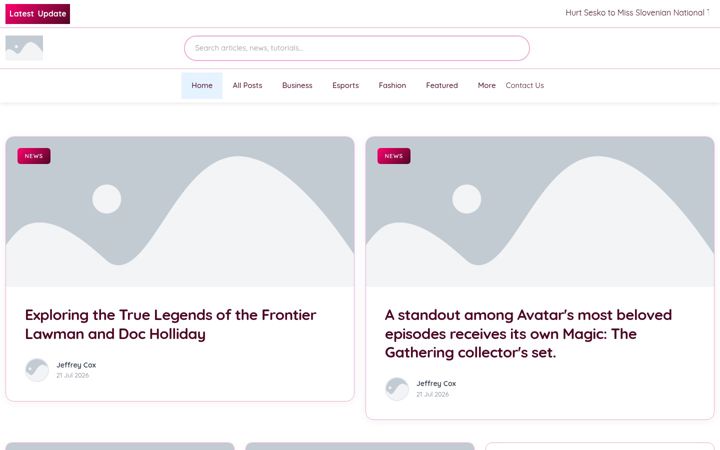This screenshot has height=450, width=720.
Task: Open All Posts in navigation
Action: [248, 85]
